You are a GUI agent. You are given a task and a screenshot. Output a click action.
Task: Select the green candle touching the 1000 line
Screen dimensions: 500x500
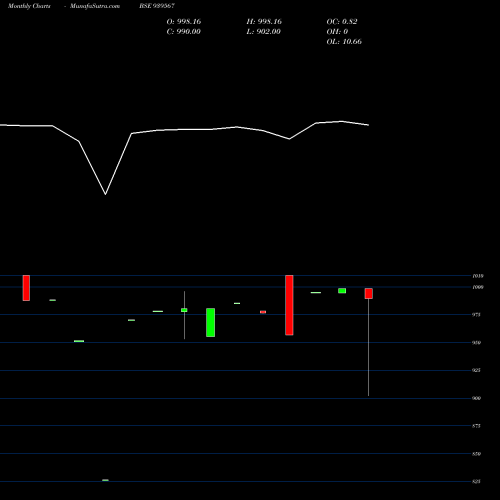pyautogui.click(x=342, y=291)
